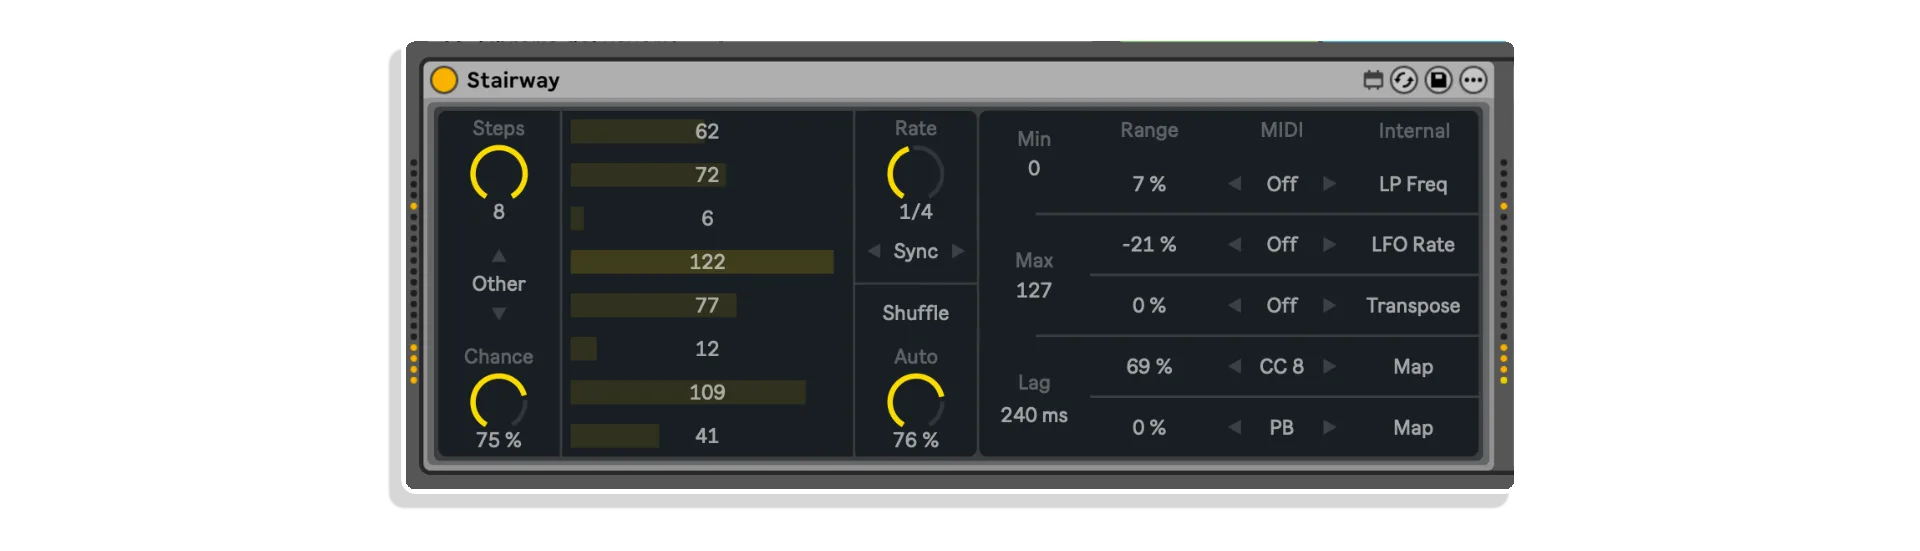Click the step bar with value 77

[x=706, y=305]
